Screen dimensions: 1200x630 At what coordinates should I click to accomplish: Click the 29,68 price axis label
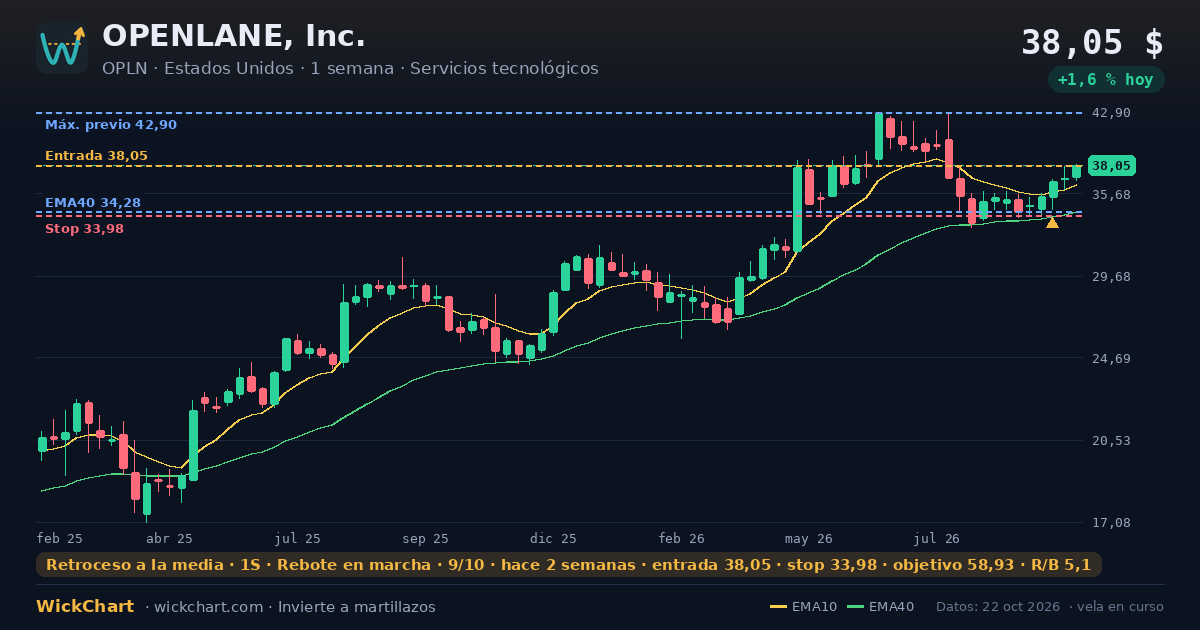pyautogui.click(x=1111, y=277)
